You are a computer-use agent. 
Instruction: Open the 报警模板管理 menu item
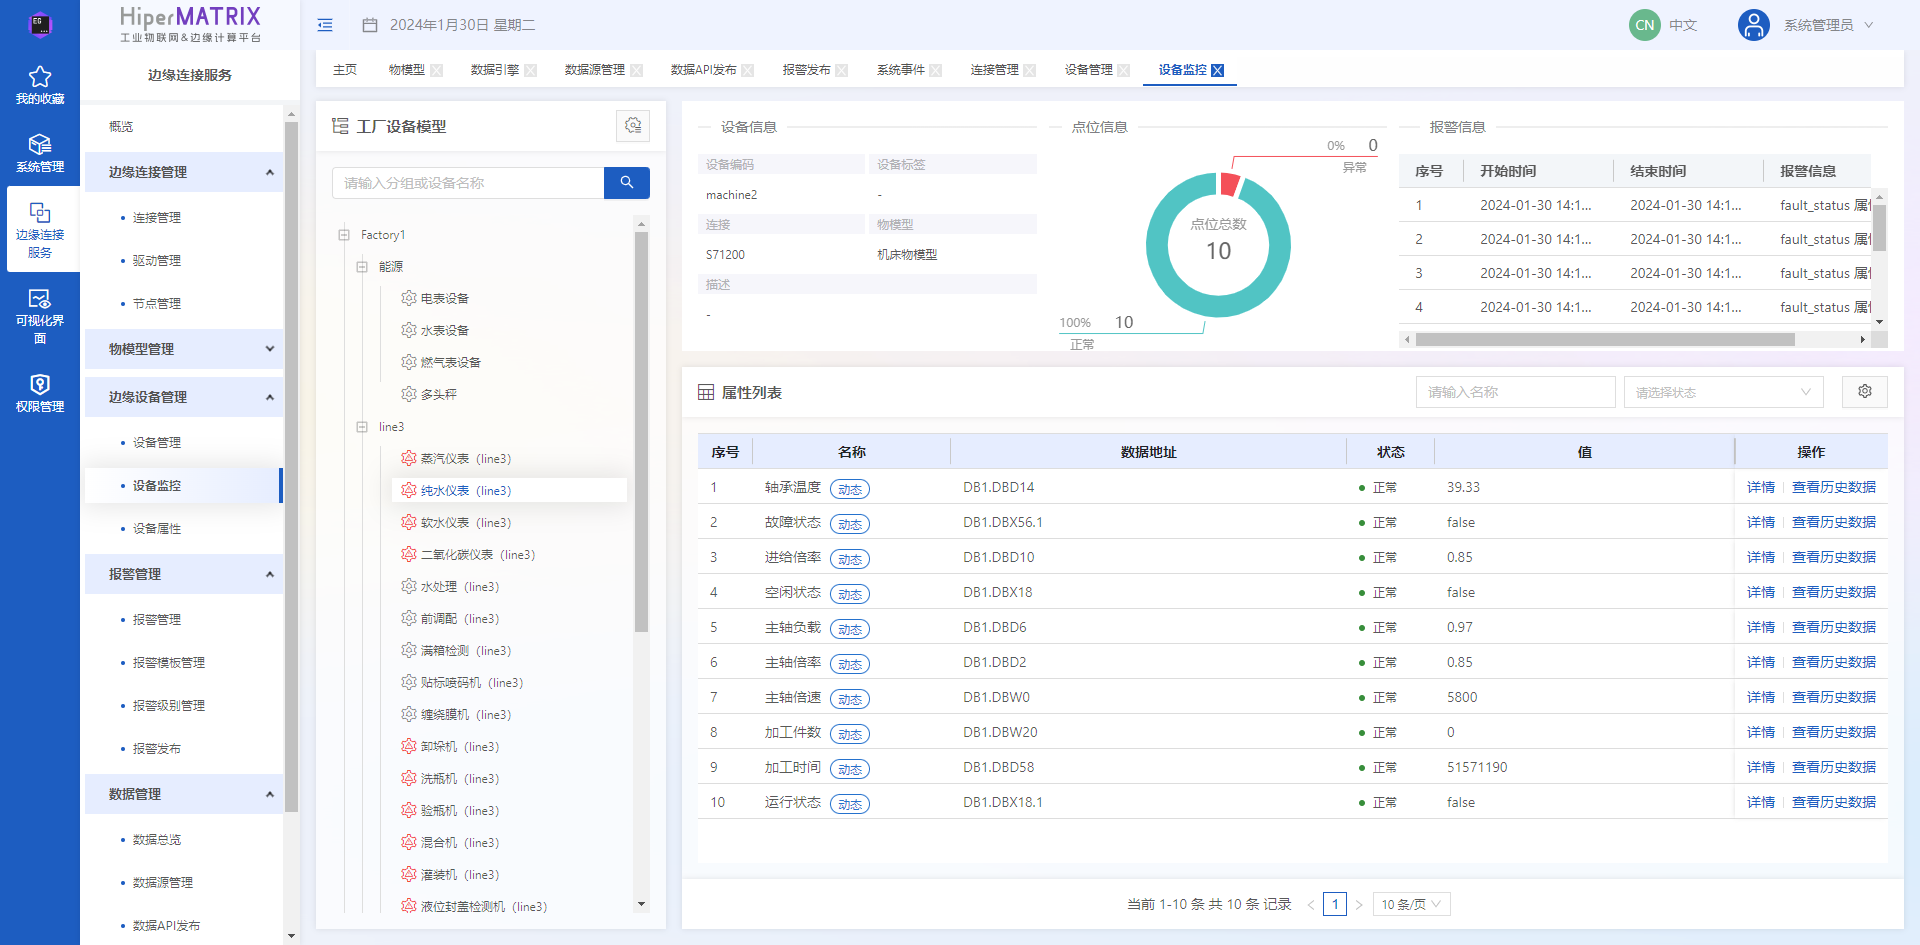(169, 662)
